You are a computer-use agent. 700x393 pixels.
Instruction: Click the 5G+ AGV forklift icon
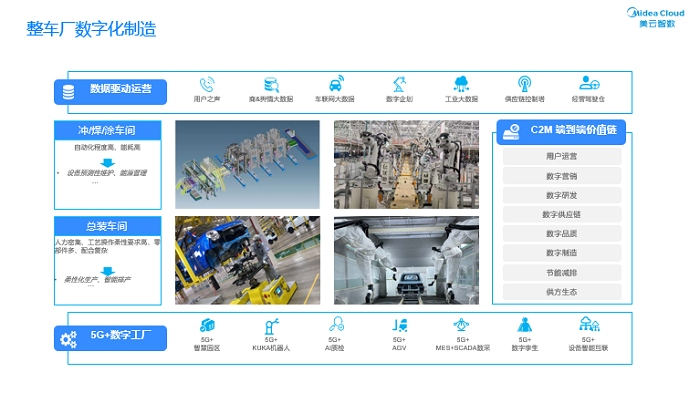400,325
